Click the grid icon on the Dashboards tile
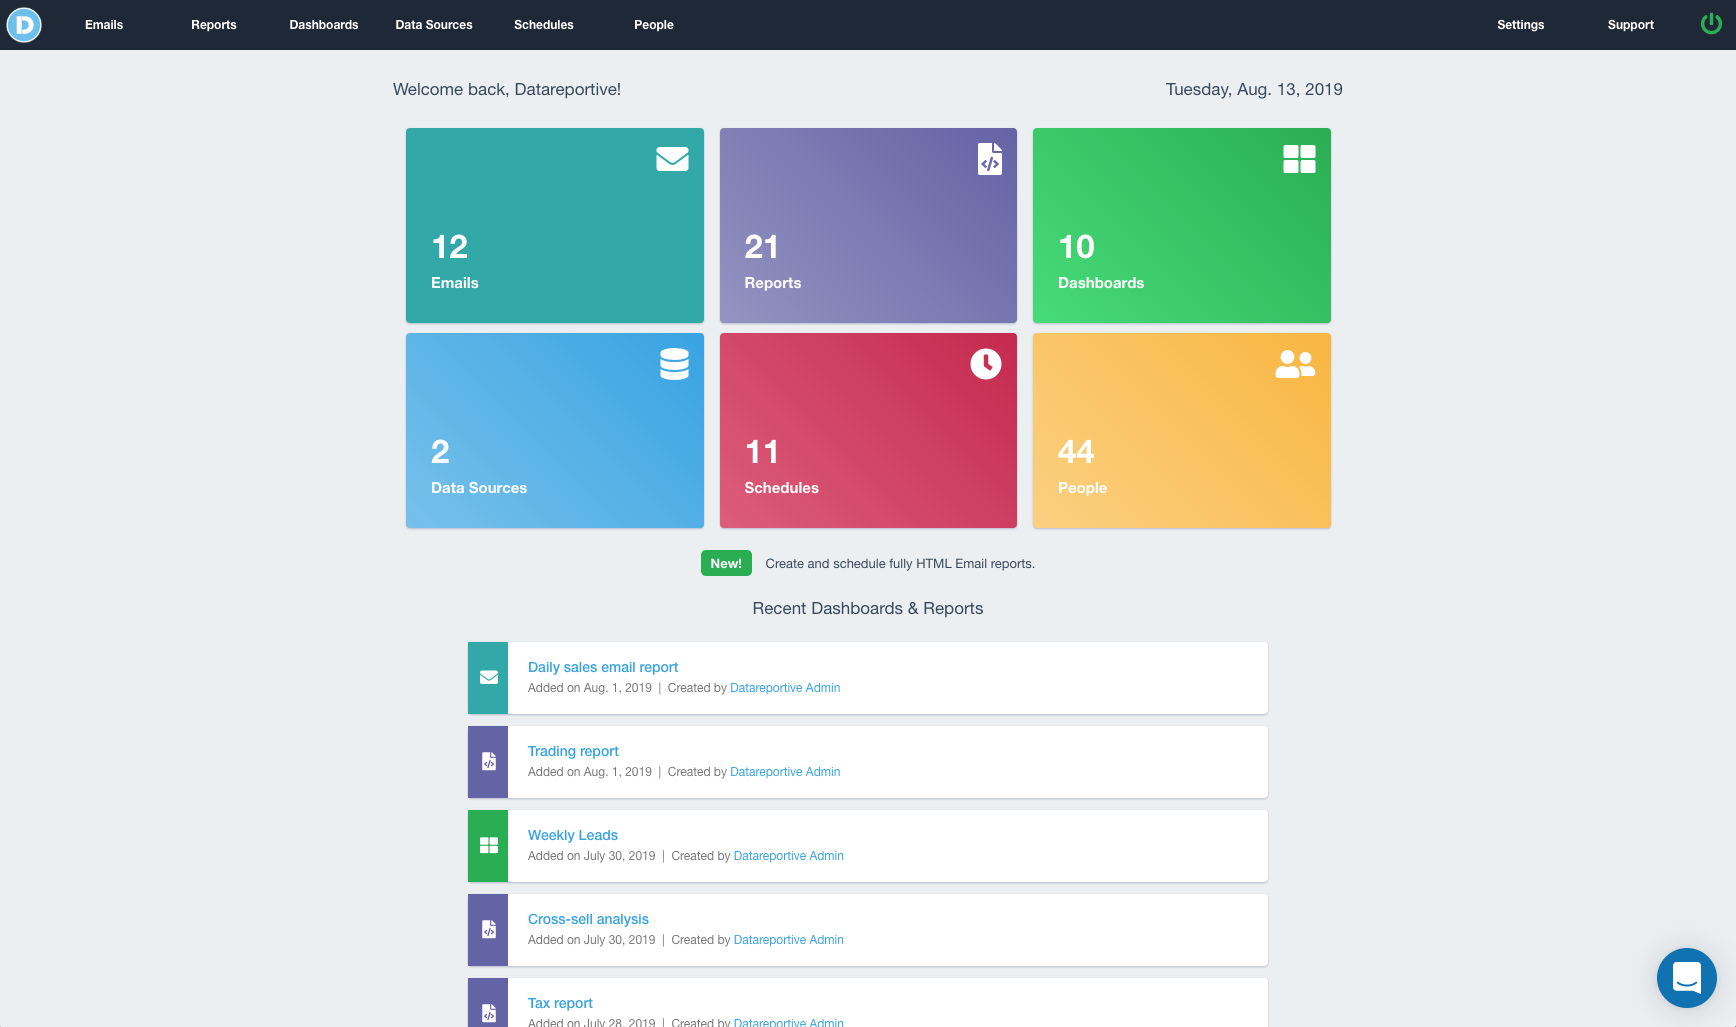 [x=1299, y=159]
